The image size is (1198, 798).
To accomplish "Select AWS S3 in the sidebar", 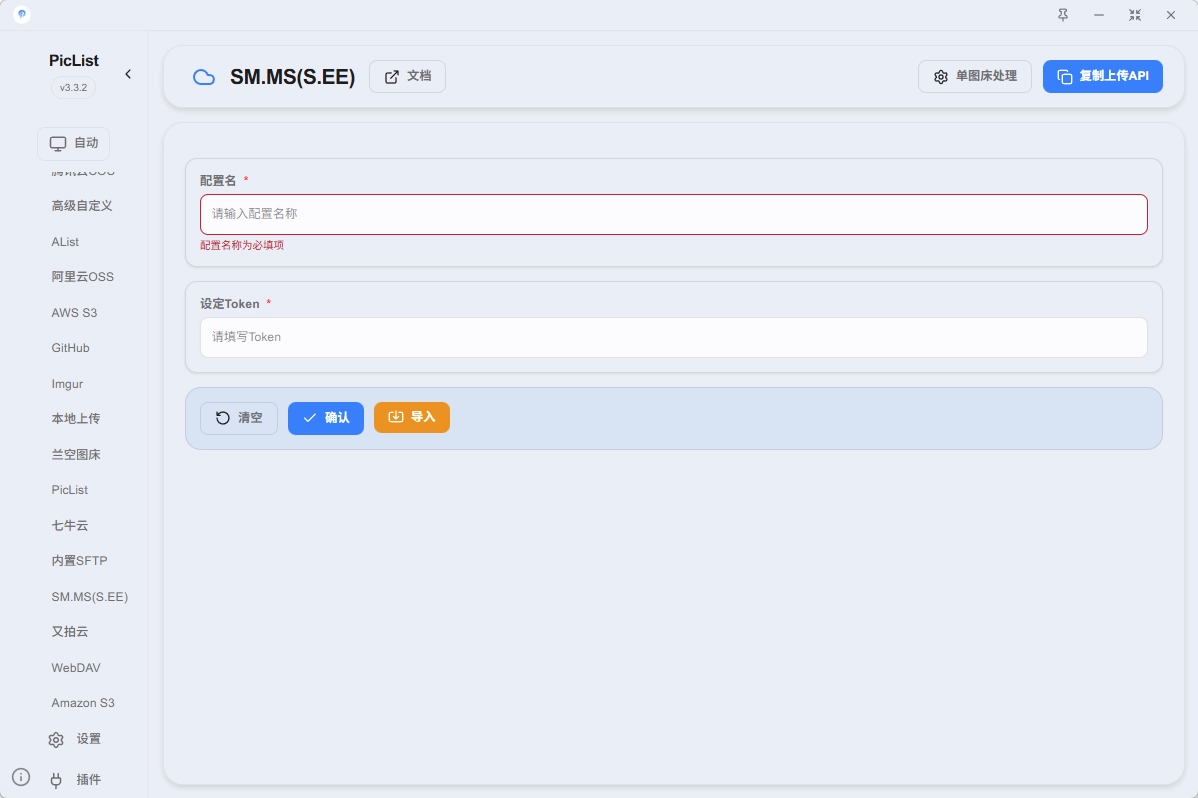I will 74,313.
